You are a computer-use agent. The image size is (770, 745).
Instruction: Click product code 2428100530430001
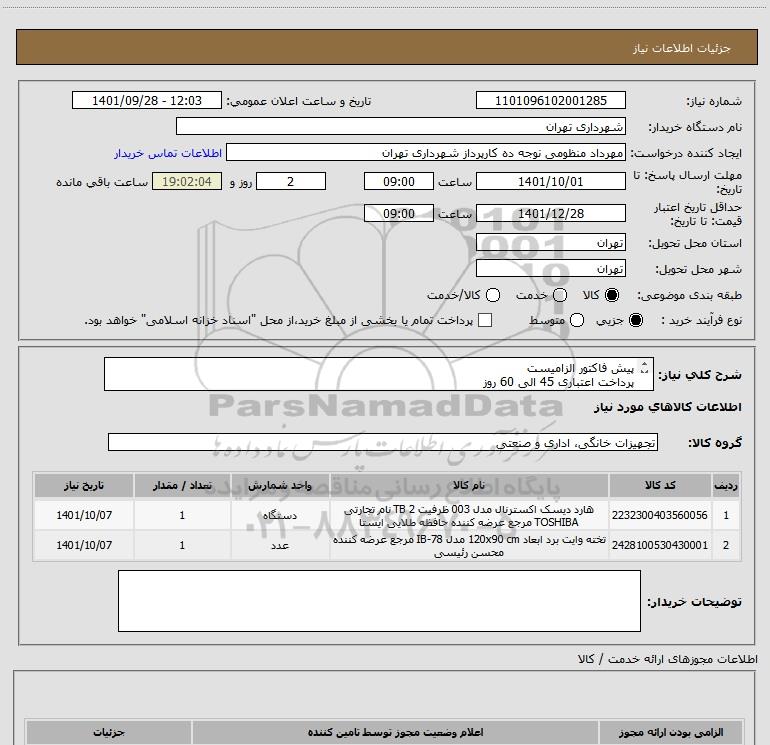(x=660, y=545)
